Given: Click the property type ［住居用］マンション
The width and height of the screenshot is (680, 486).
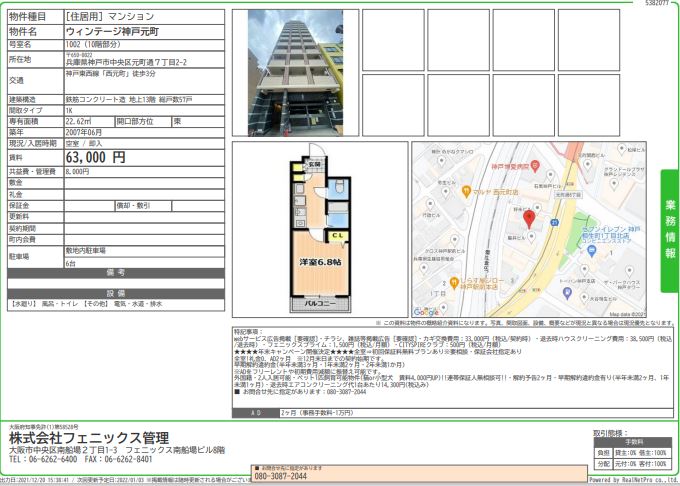Looking at the screenshot, I should tap(110, 16).
